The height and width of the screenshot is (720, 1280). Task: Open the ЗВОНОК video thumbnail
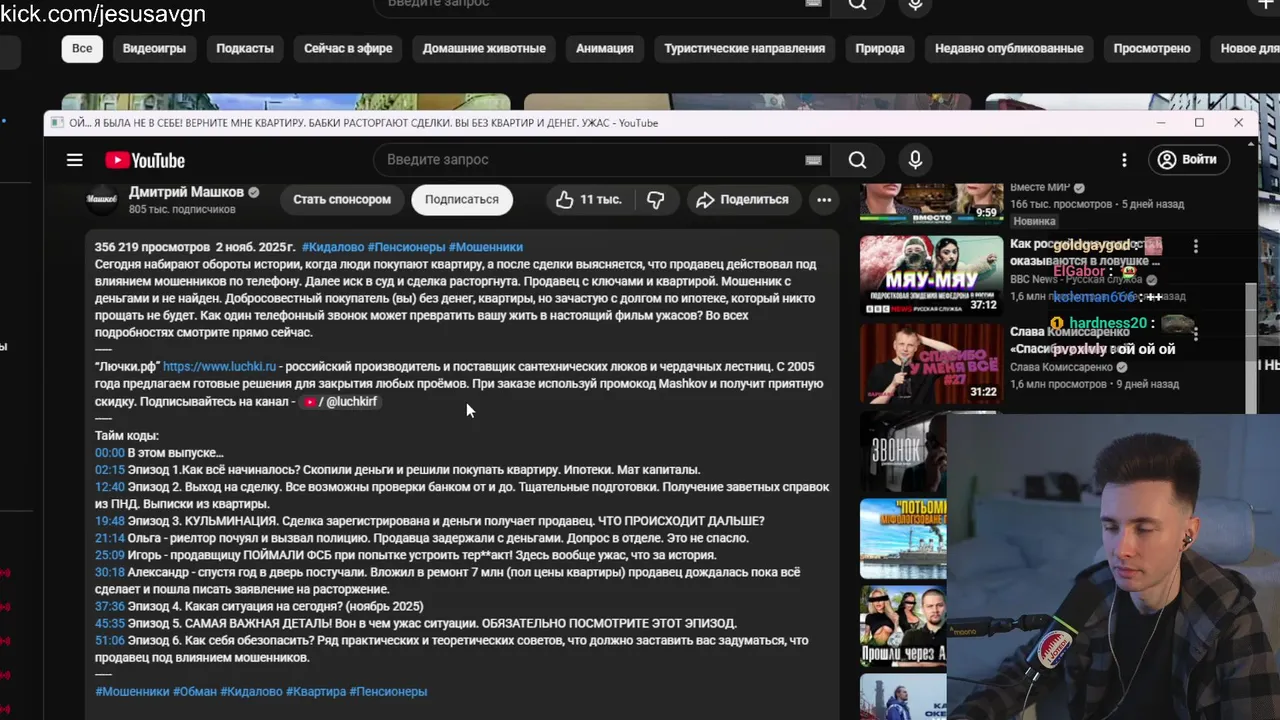[903, 451]
